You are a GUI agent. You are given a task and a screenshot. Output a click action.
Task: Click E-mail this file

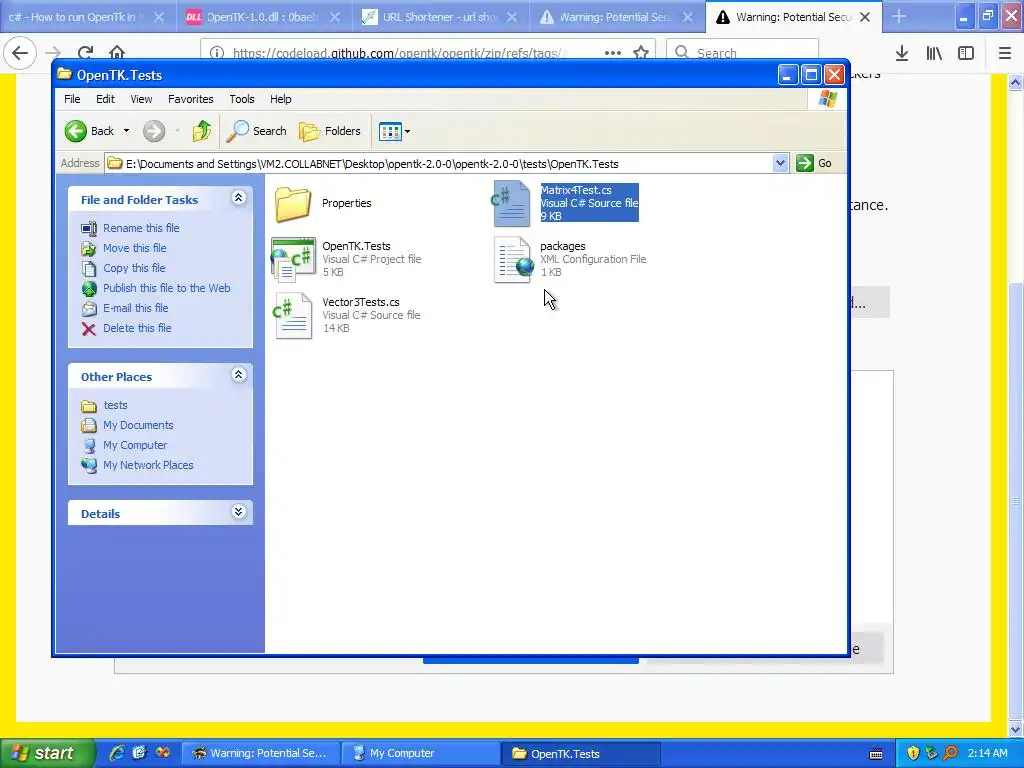[x=135, y=308]
